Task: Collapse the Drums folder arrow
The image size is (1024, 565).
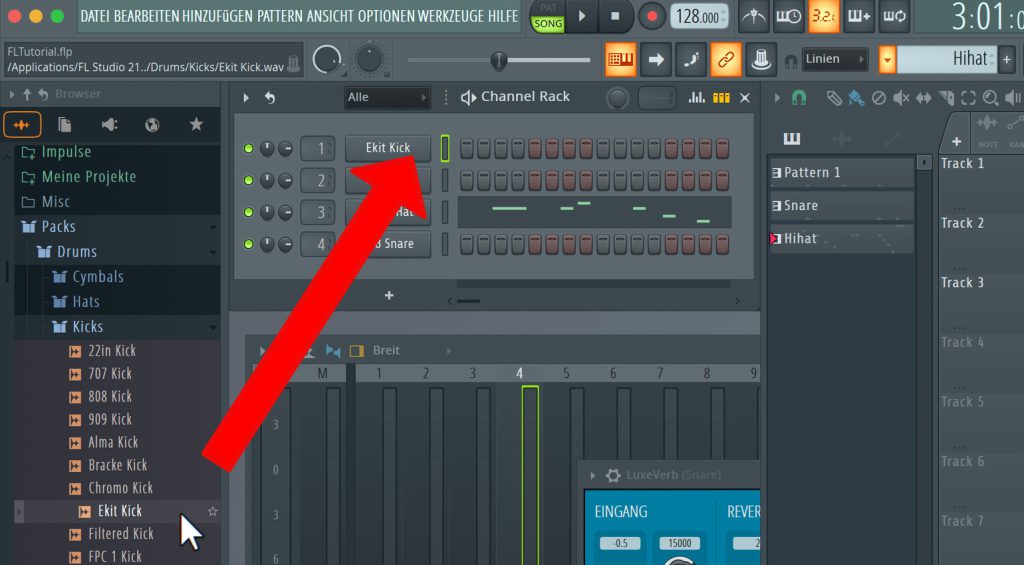Action: pos(213,252)
